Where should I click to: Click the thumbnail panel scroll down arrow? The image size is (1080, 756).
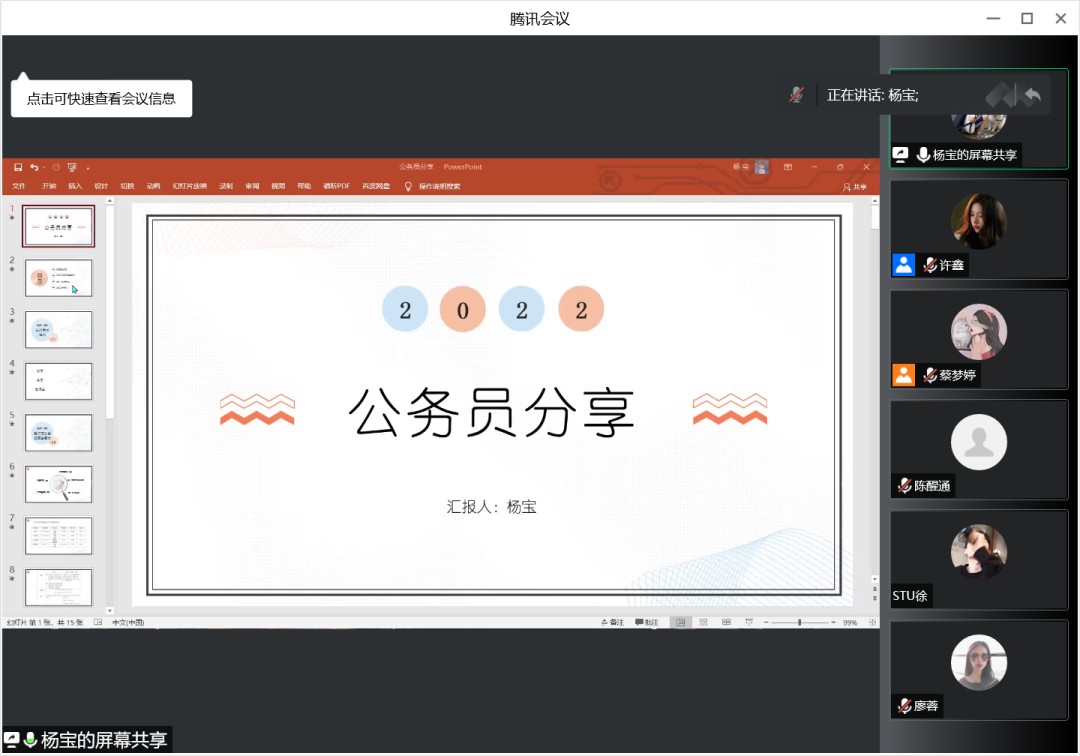[110, 610]
